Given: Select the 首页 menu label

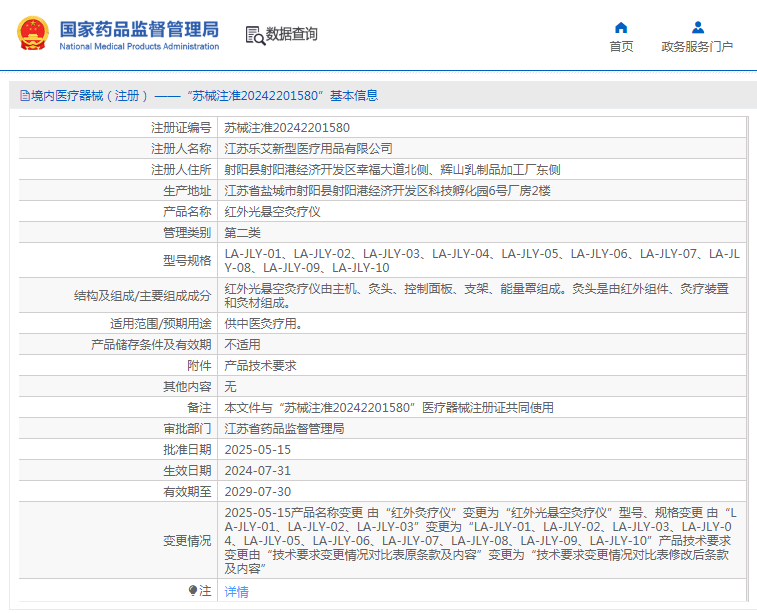Looking at the screenshot, I should click(621, 46).
